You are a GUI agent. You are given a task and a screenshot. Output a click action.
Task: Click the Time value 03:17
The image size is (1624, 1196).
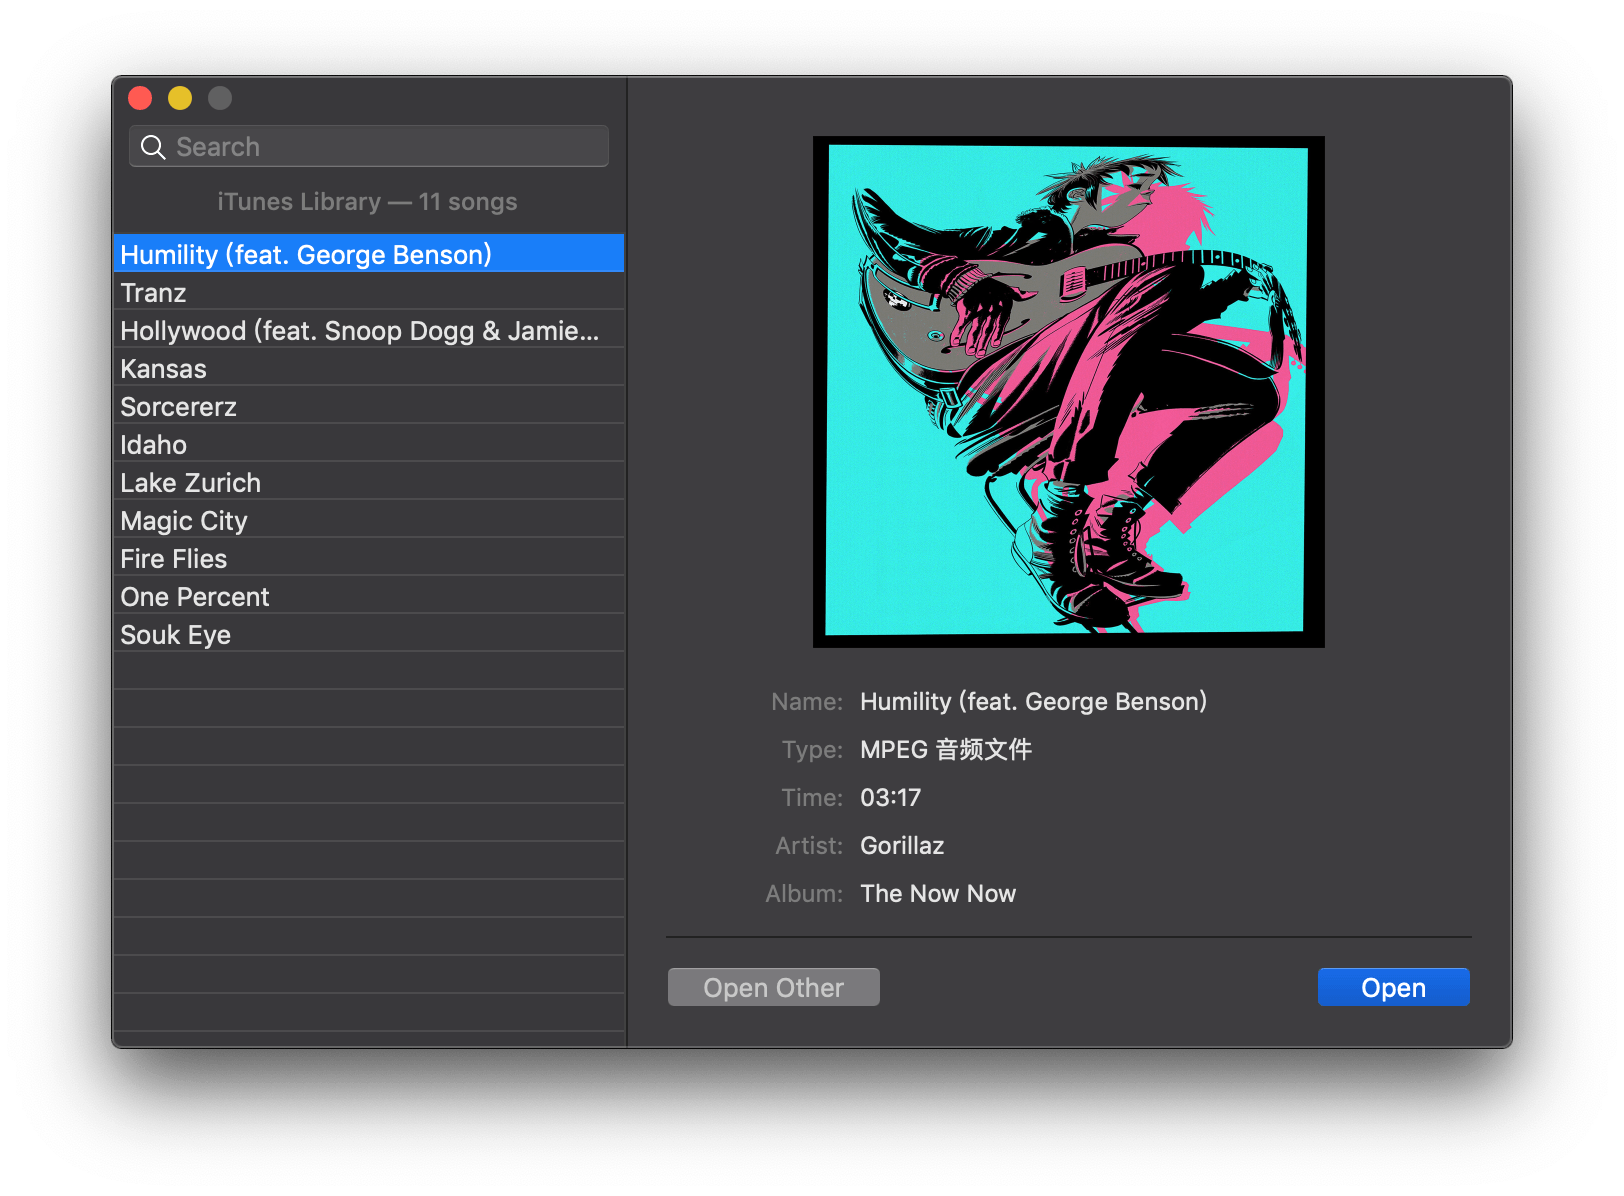[x=890, y=798]
